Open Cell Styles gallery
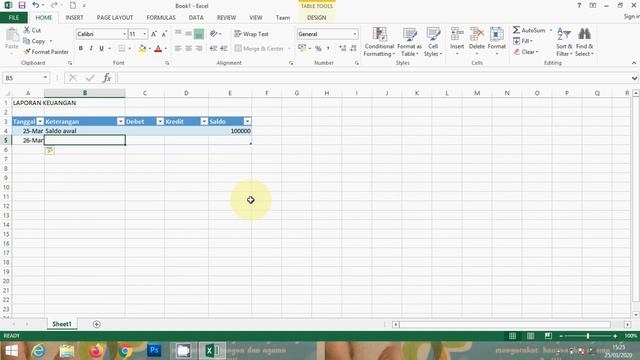The image size is (640, 360). [x=433, y=42]
